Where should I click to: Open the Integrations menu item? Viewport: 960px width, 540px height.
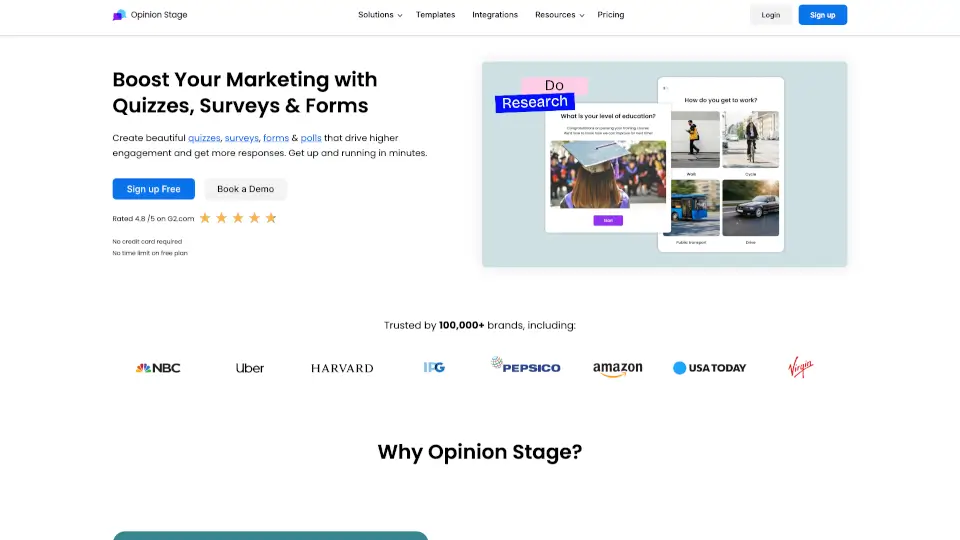point(495,15)
